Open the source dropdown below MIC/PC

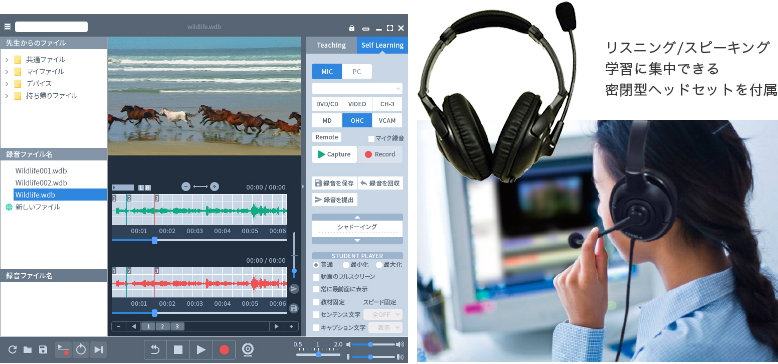click(x=357, y=88)
